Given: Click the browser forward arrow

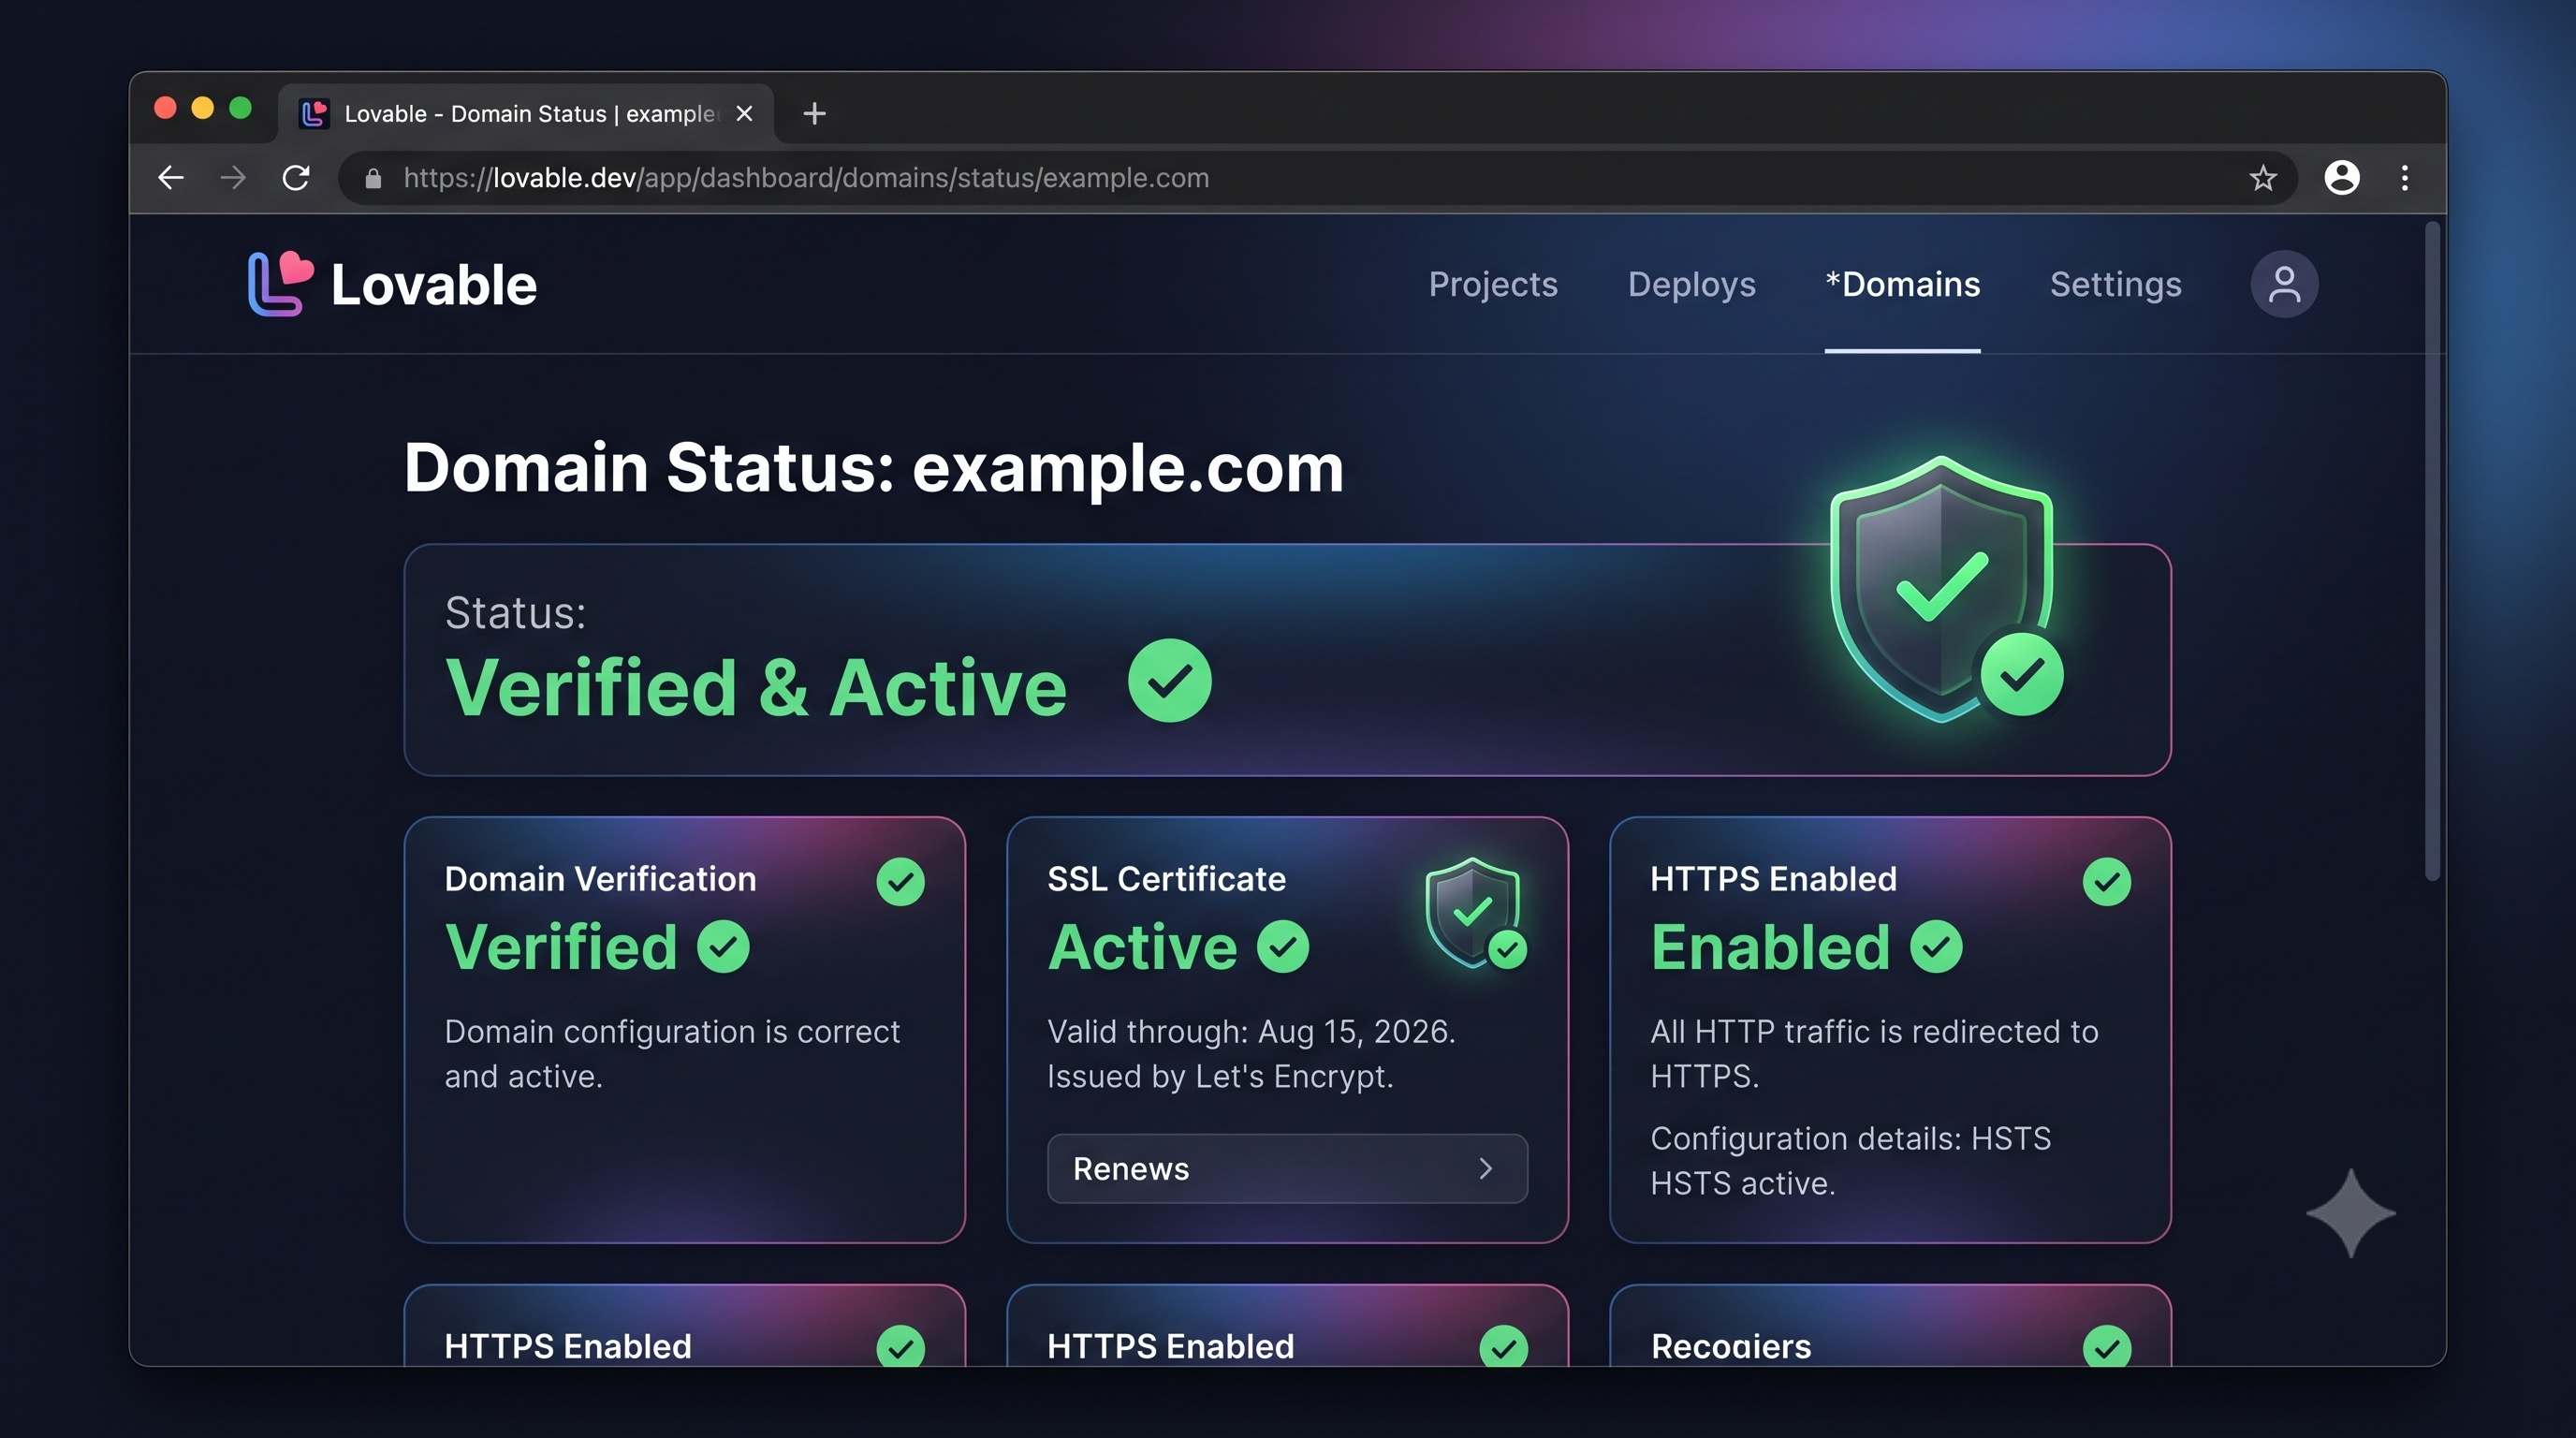Looking at the screenshot, I should point(233,178).
